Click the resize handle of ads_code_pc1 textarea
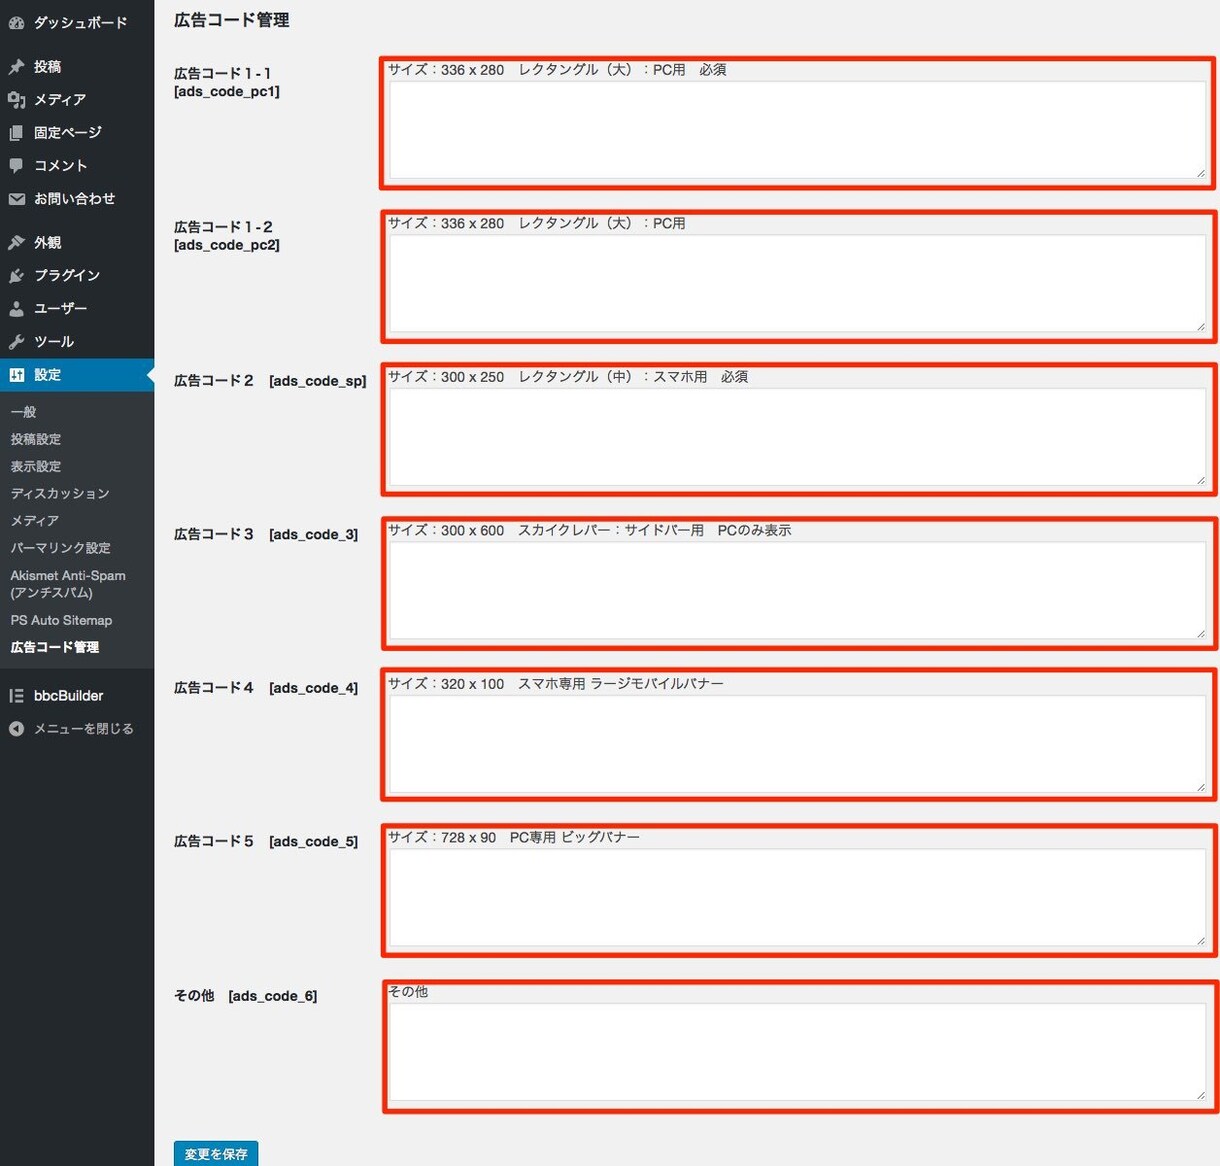This screenshot has width=1220, height=1166. click(1201, 173)
